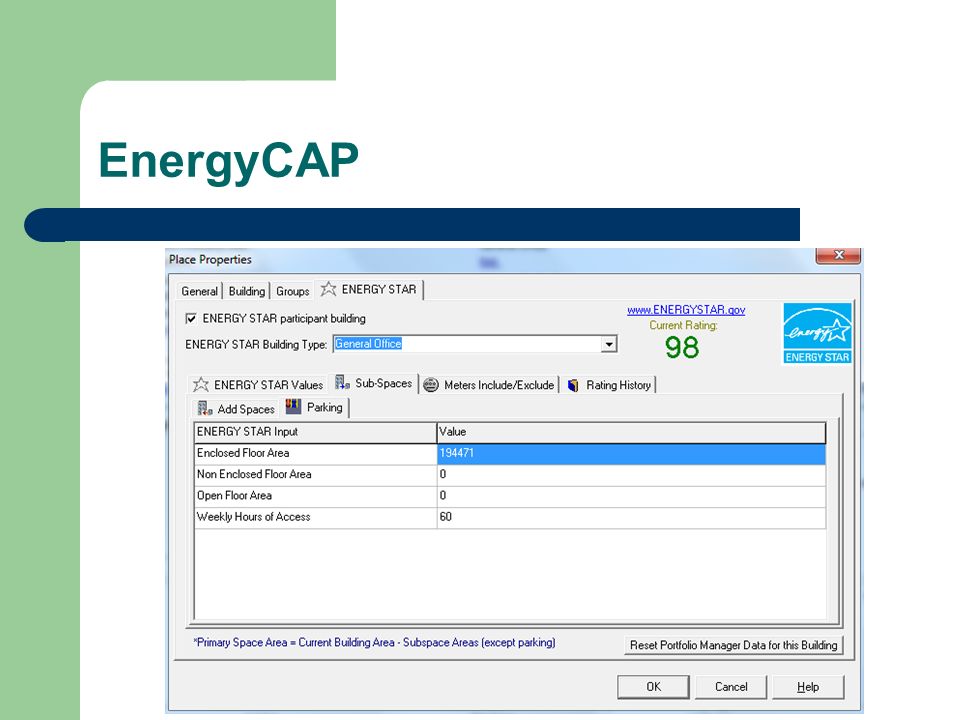Click the ENERGY STAR Values star icon
Screen dimensions: 960x720
tap(201, 384)
